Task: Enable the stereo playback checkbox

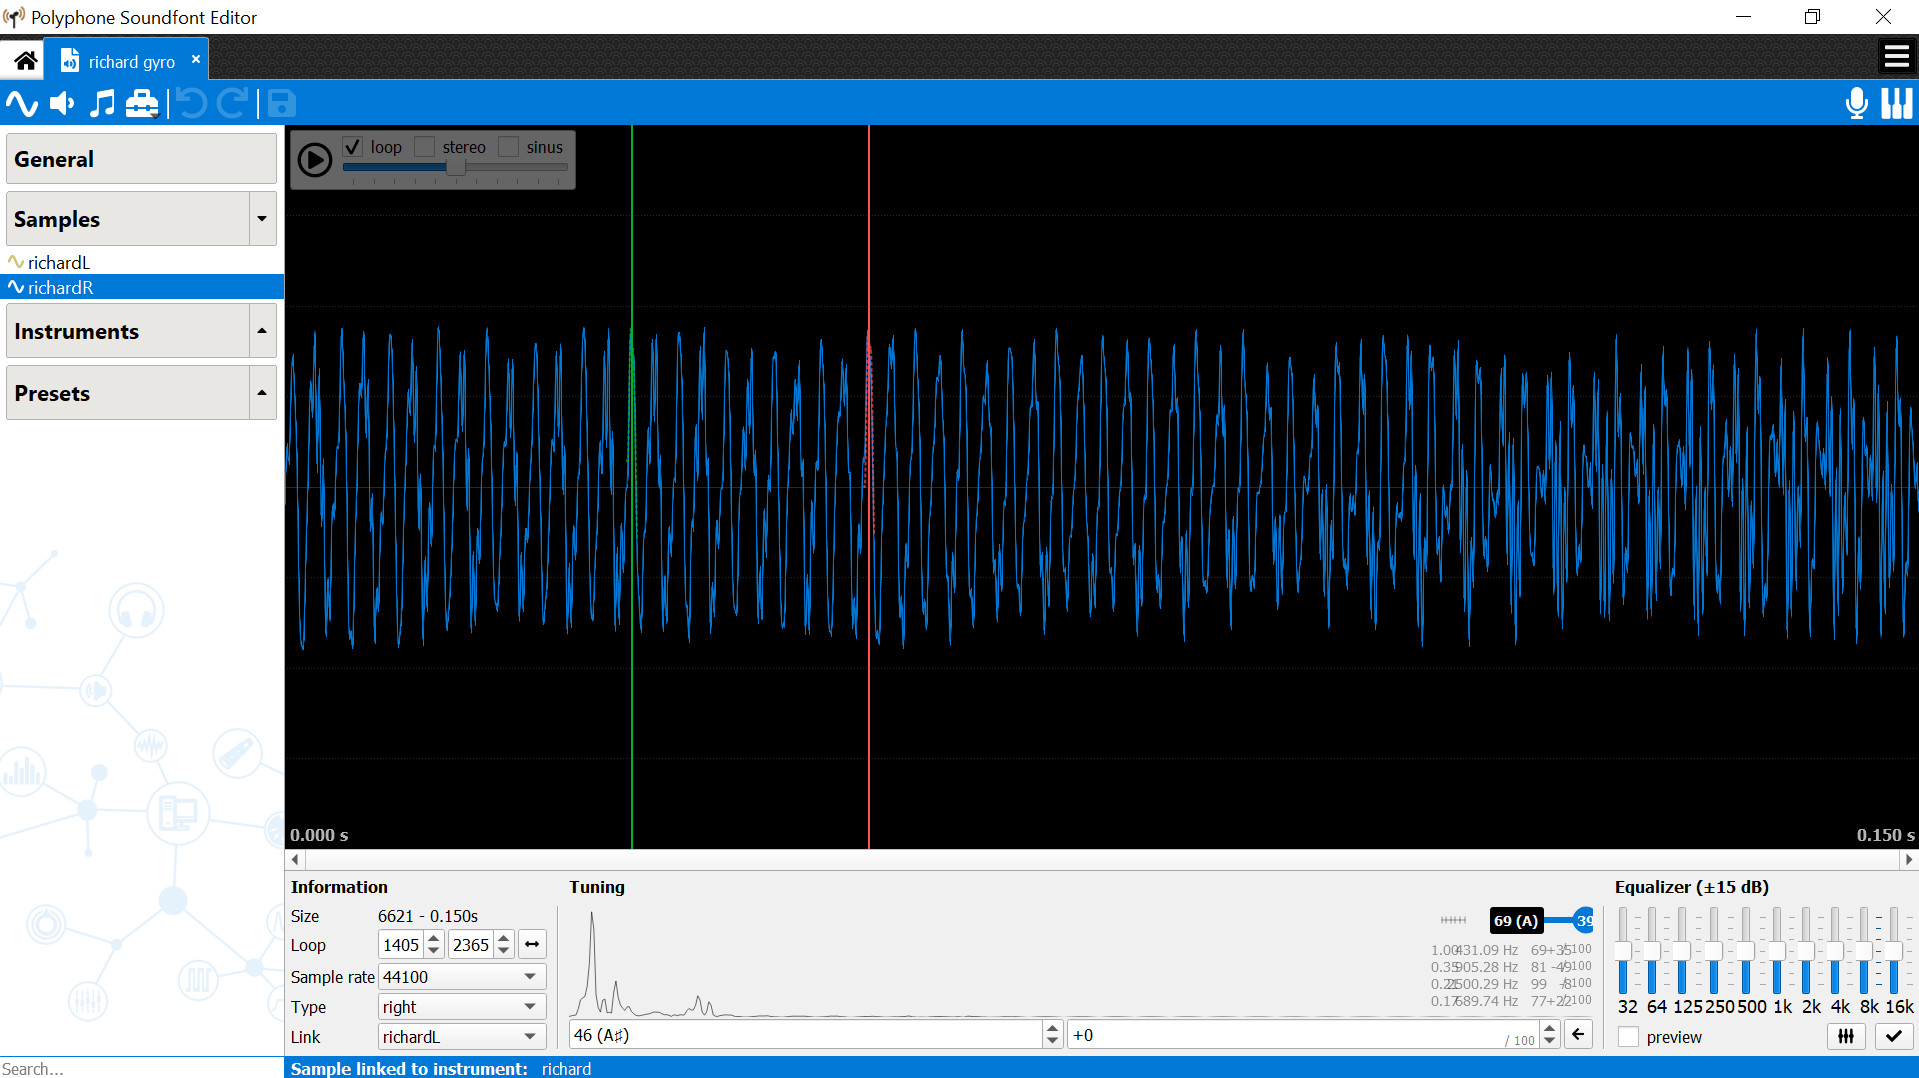Action: pos(424,146)
